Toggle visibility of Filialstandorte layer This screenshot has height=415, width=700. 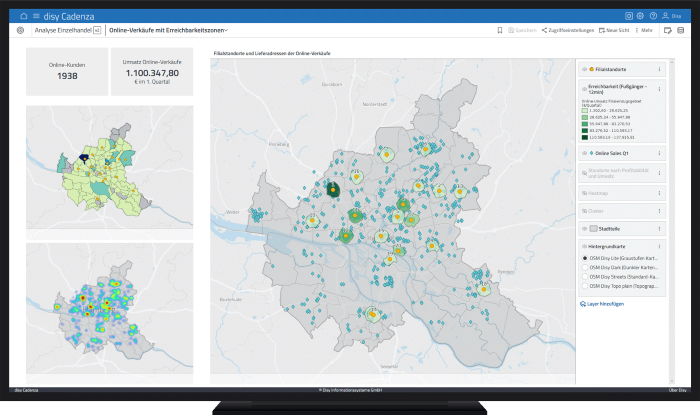(584, 69)
